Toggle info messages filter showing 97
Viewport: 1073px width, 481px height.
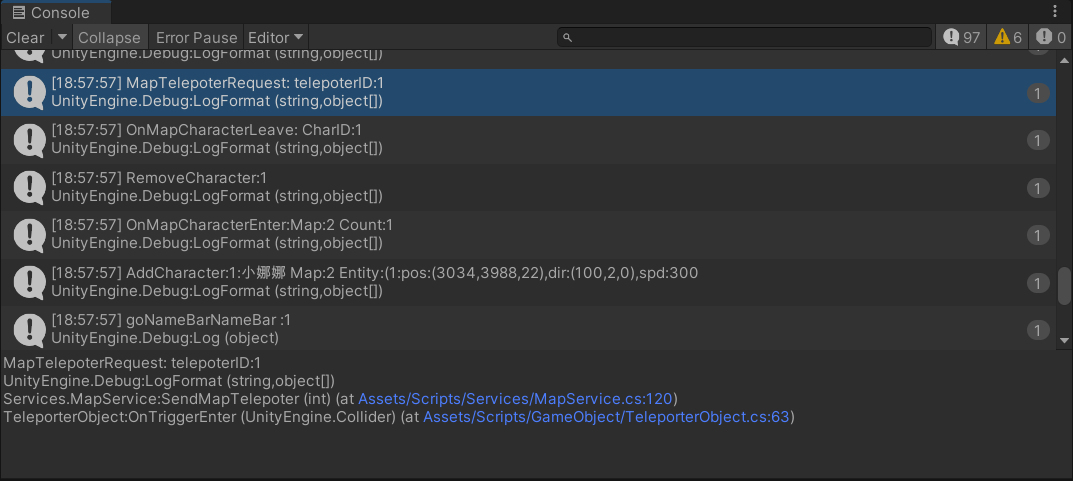(x=962, y=38)
